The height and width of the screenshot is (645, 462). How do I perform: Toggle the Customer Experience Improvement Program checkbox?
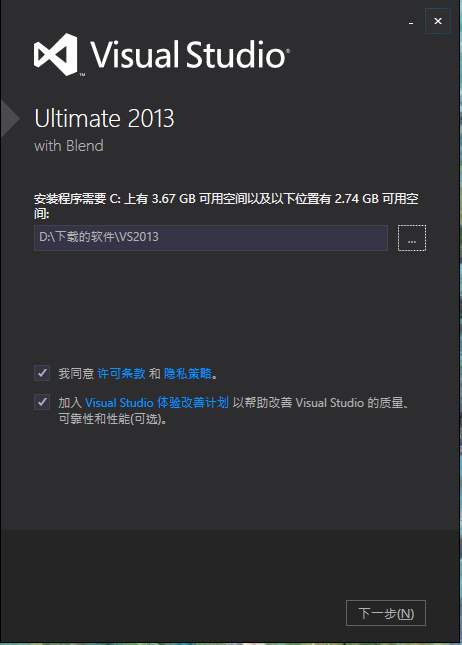click(42, 402)
